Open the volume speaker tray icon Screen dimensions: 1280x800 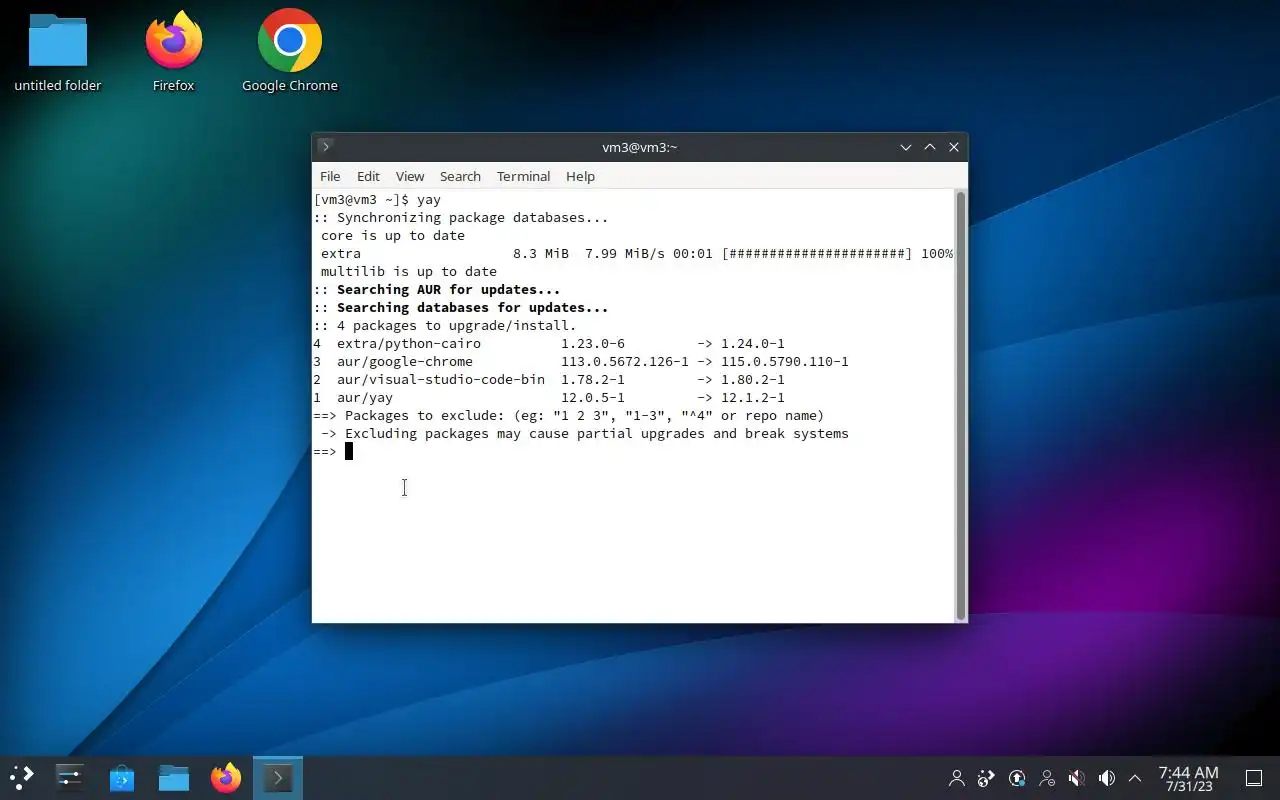pos(1107,778)
